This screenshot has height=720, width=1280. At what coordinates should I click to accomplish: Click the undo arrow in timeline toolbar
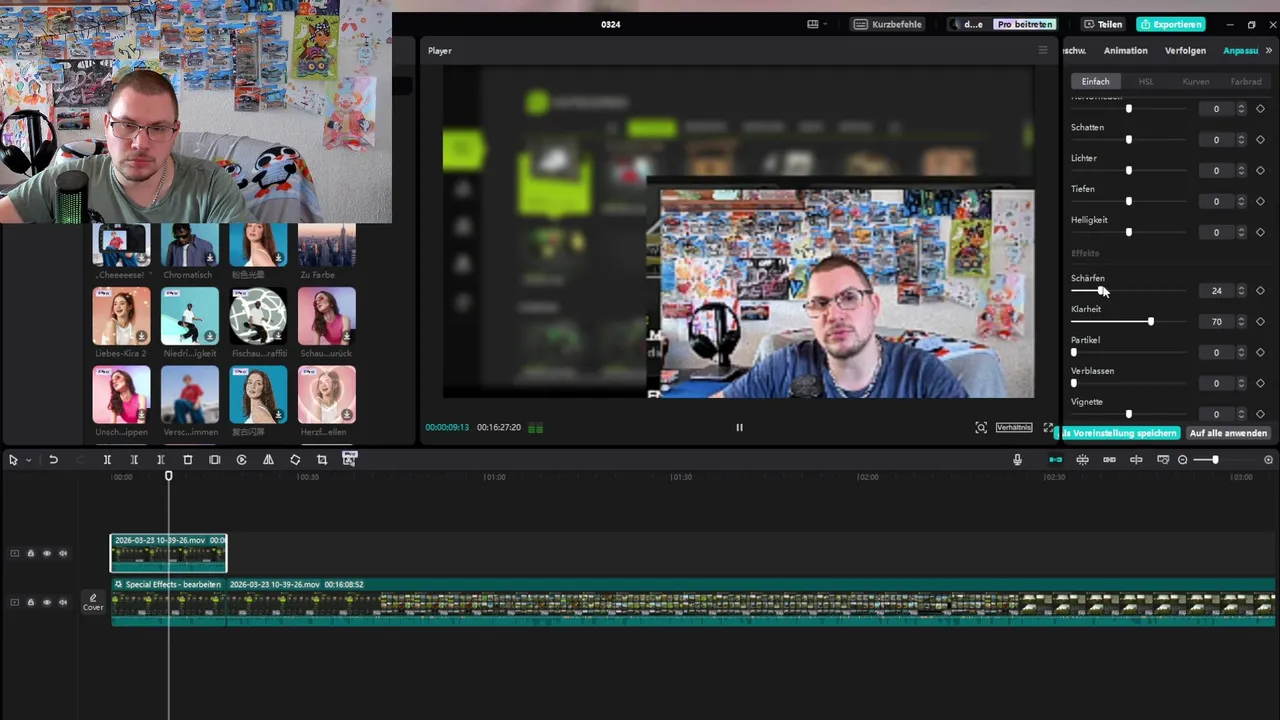tap(53, 460)
